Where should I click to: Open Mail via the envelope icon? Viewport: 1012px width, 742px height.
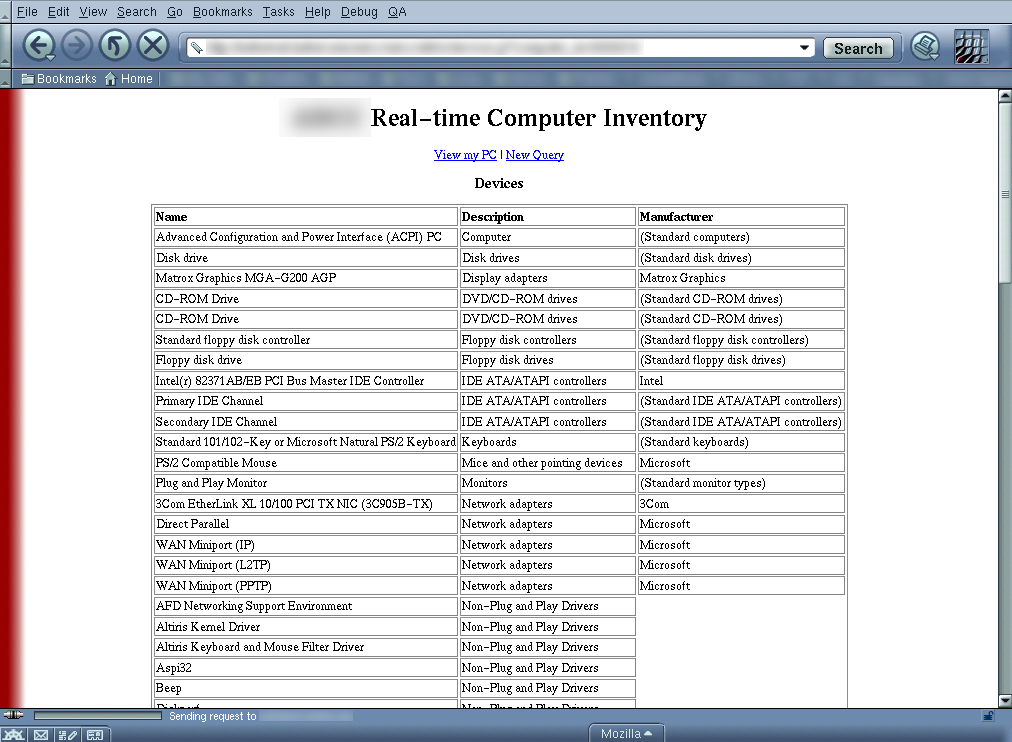point(41,734)
